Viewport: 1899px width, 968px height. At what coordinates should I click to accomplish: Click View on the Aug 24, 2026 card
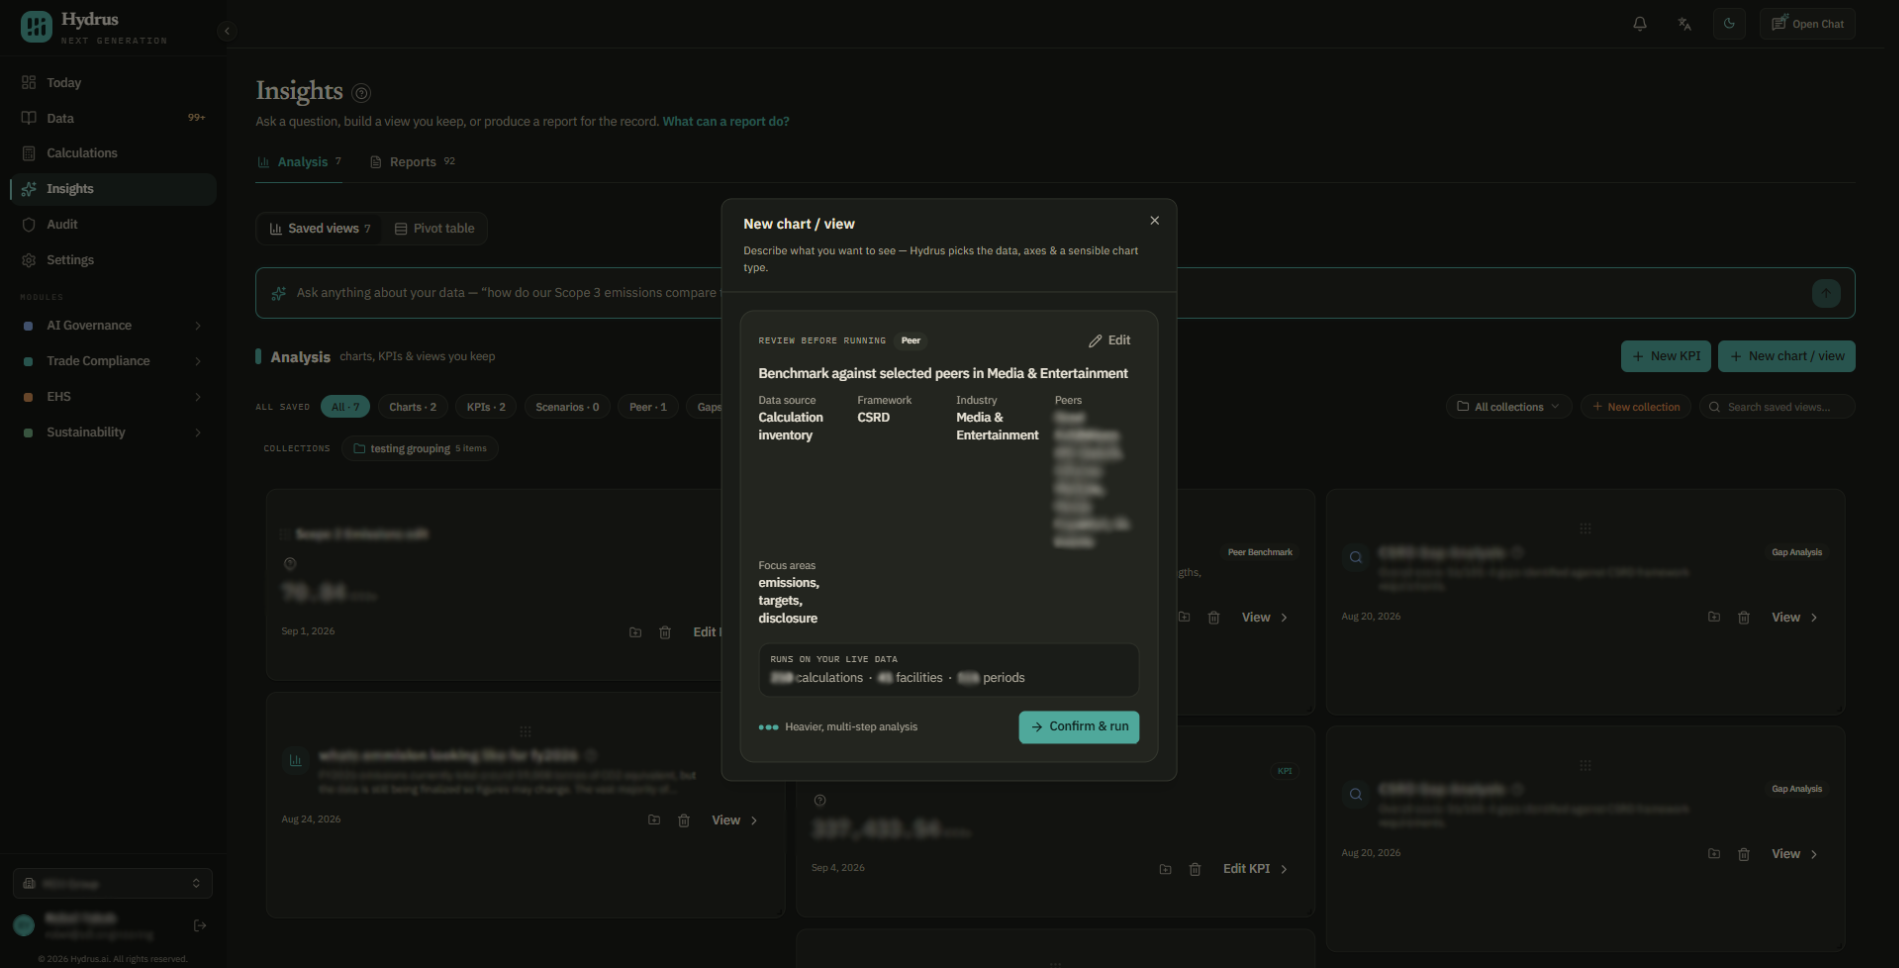[735, 820]
